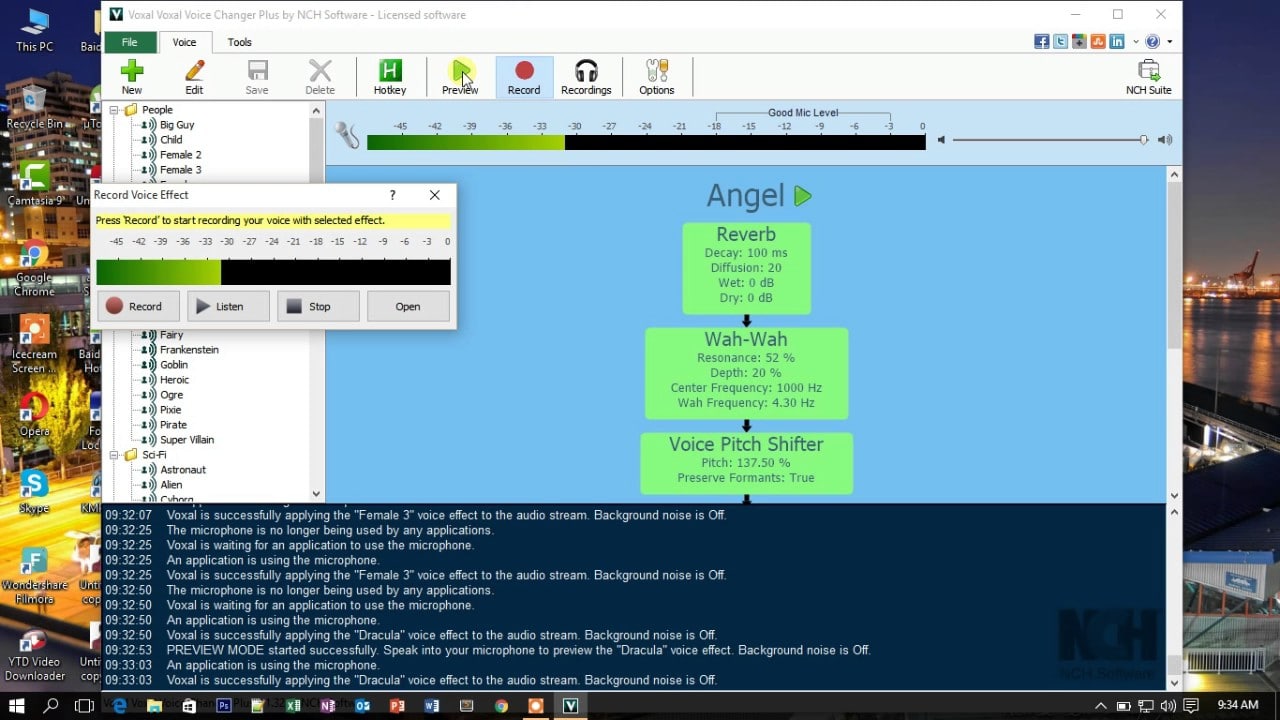This screenshot has height=720, width=1280.
Task: Click the Save floppy disk icon
Action: pos(257,77)
